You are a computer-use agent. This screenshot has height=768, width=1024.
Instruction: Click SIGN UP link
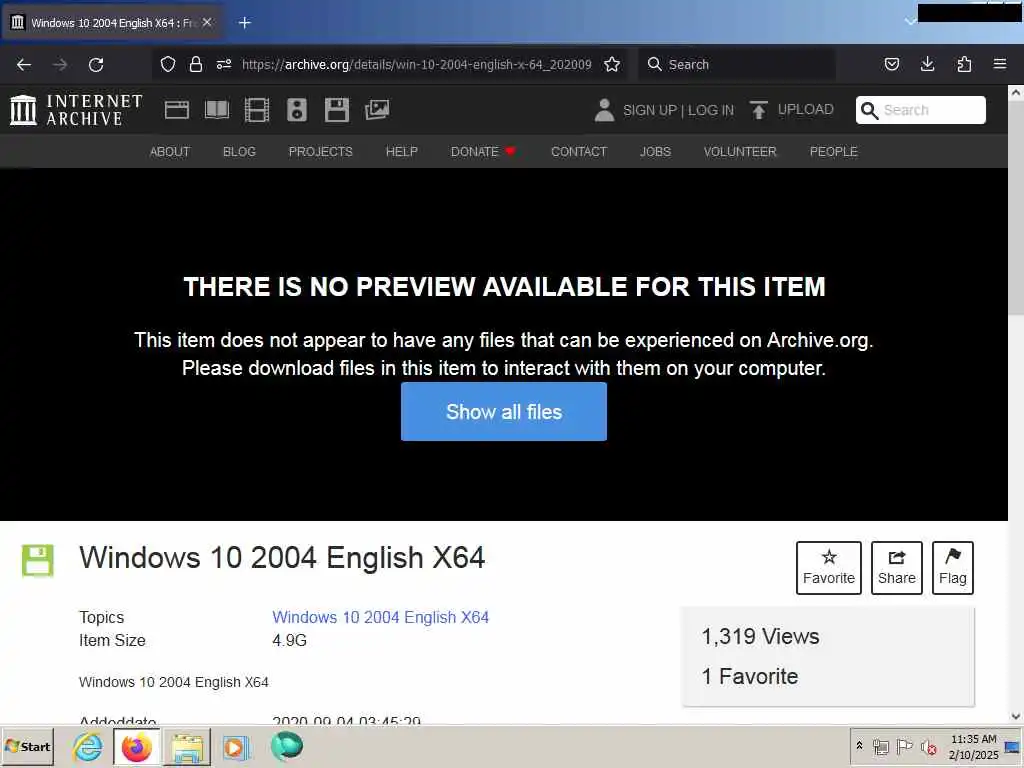[x=650, y=110]
